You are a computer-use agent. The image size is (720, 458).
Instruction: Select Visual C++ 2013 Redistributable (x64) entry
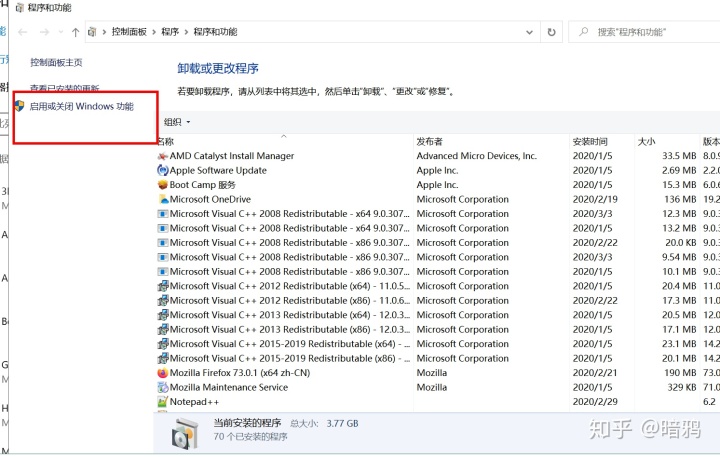[x=290, y=315]
